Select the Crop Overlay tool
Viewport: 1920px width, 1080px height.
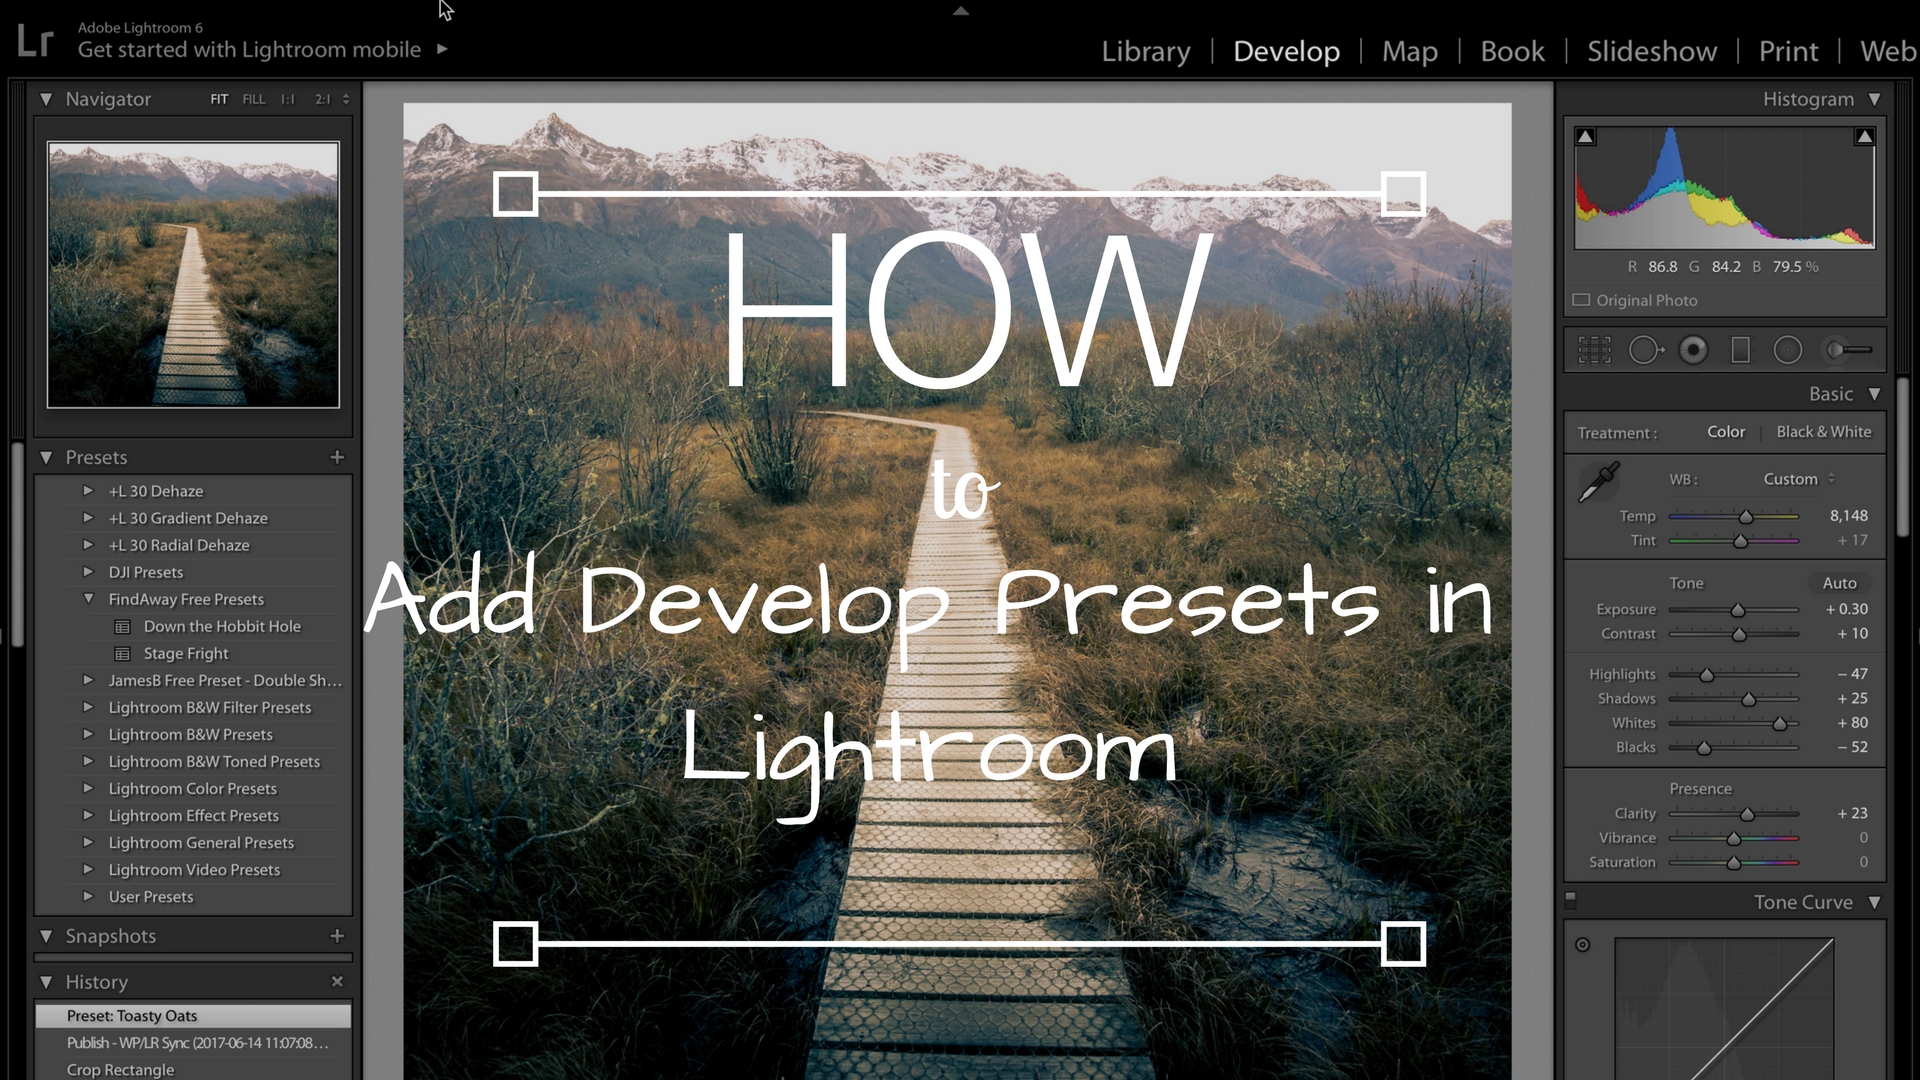(x=1592, y=349)
